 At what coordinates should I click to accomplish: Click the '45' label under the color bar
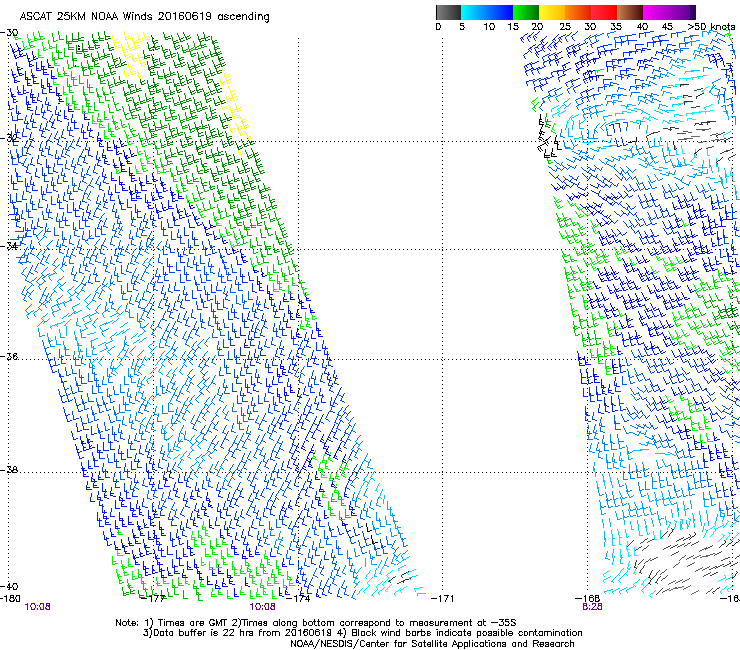point(667,27)
